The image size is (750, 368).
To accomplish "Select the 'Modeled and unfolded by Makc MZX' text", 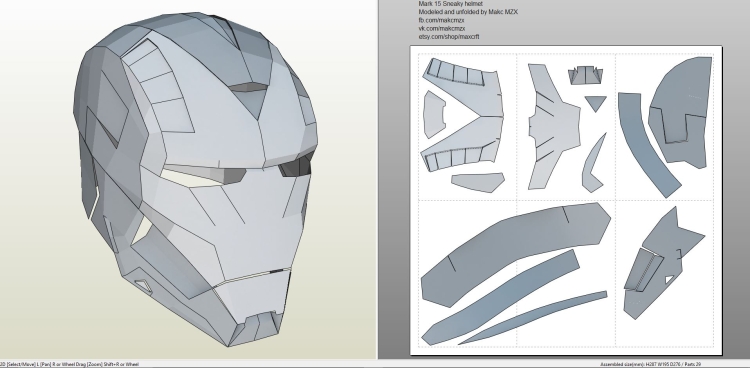I will (468, 12).
